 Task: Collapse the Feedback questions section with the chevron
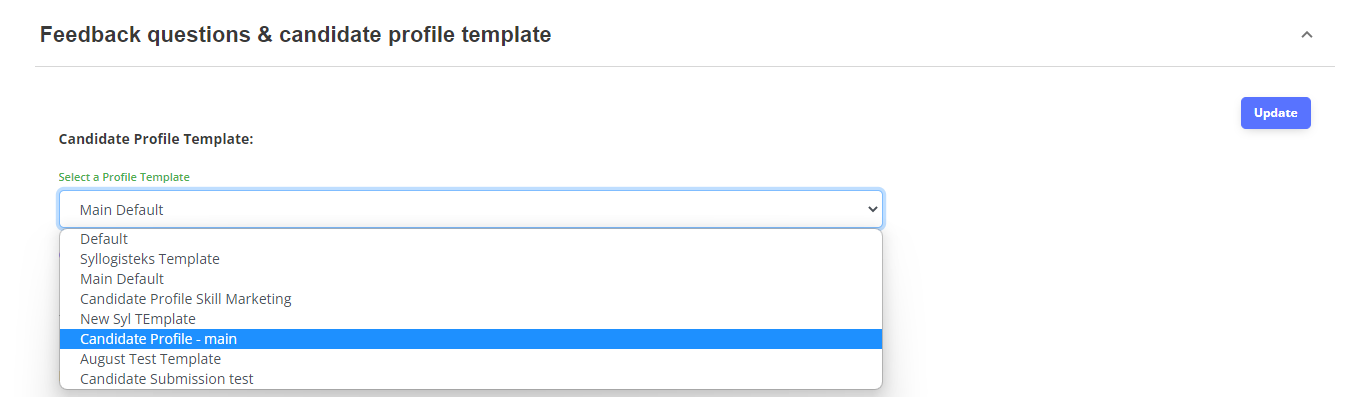click(x=1306, y=35)
